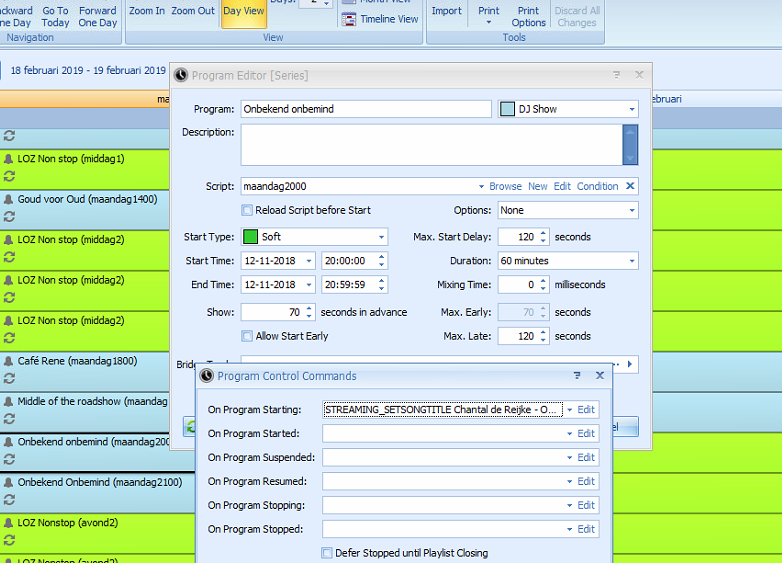Screen dimensions: 782x563
Task: Click the Timeline View icon
Action: (348, 19)
